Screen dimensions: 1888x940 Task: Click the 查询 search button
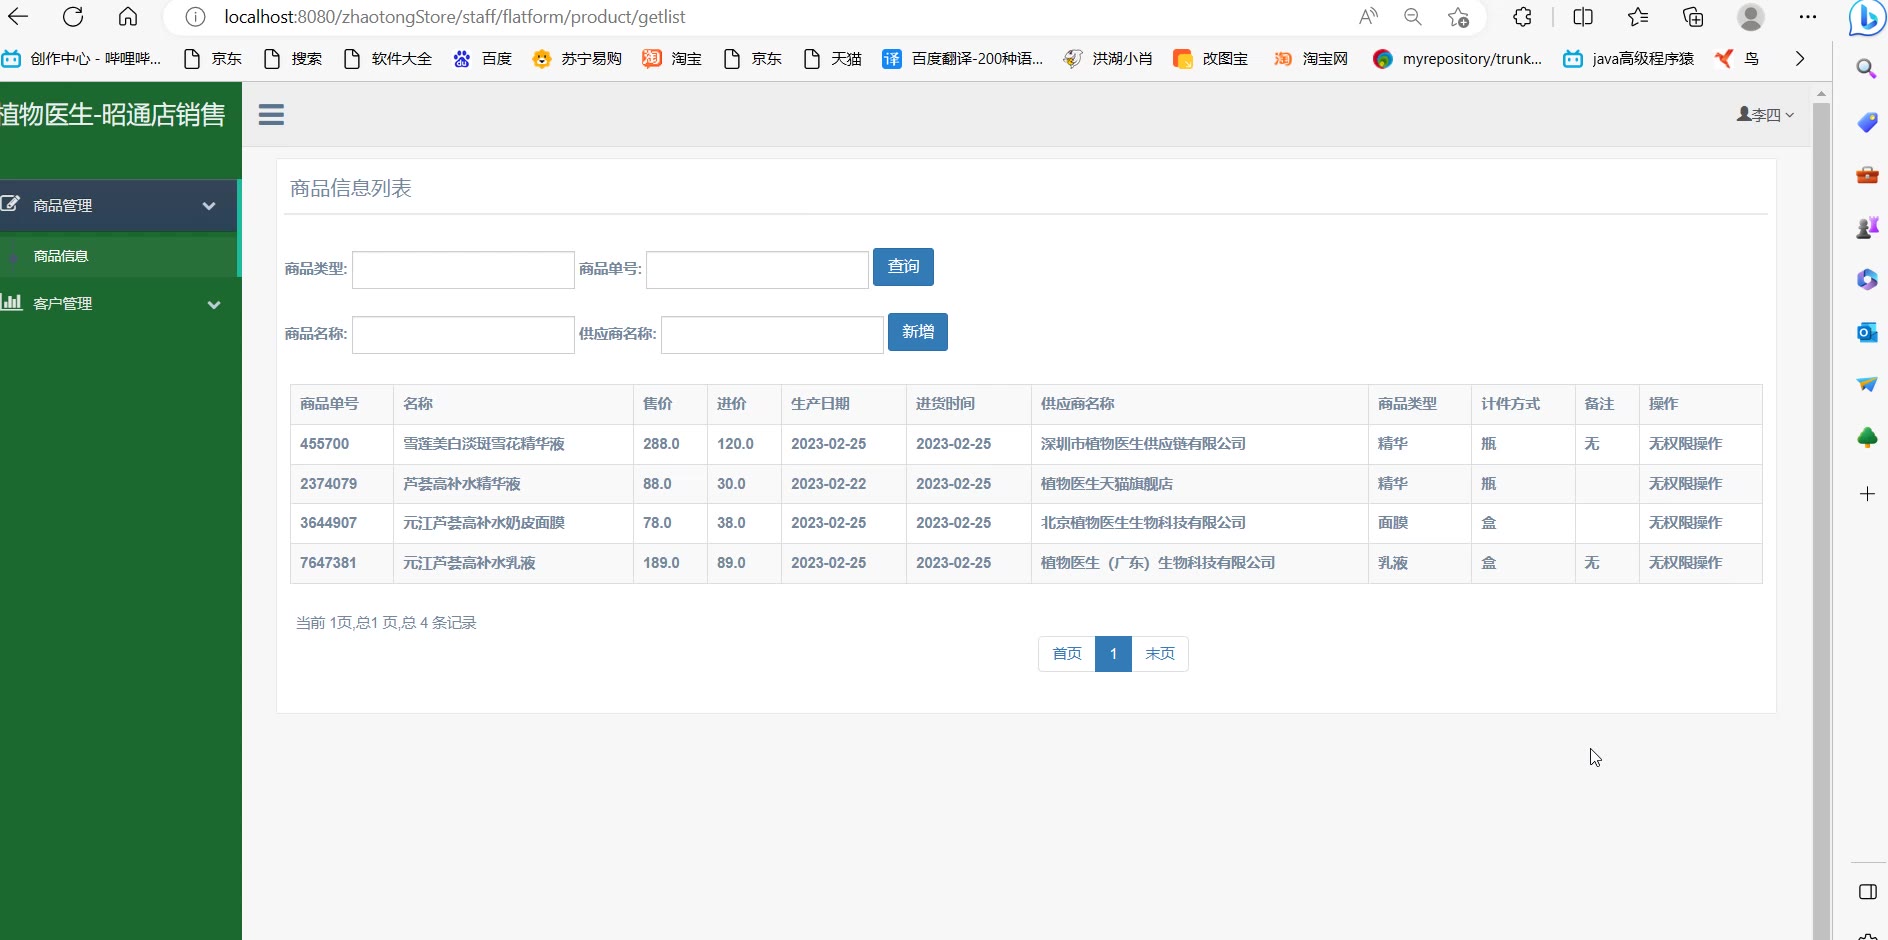[x=903, y=267]
